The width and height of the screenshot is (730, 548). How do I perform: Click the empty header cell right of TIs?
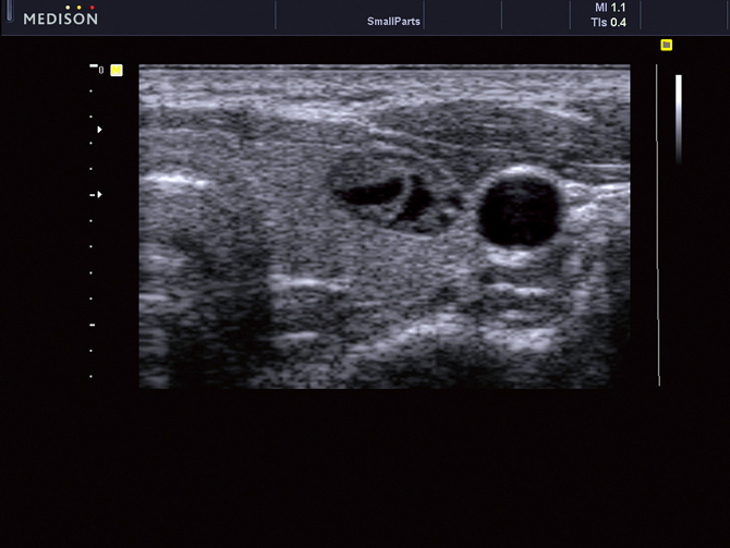(x=684, y=15)
